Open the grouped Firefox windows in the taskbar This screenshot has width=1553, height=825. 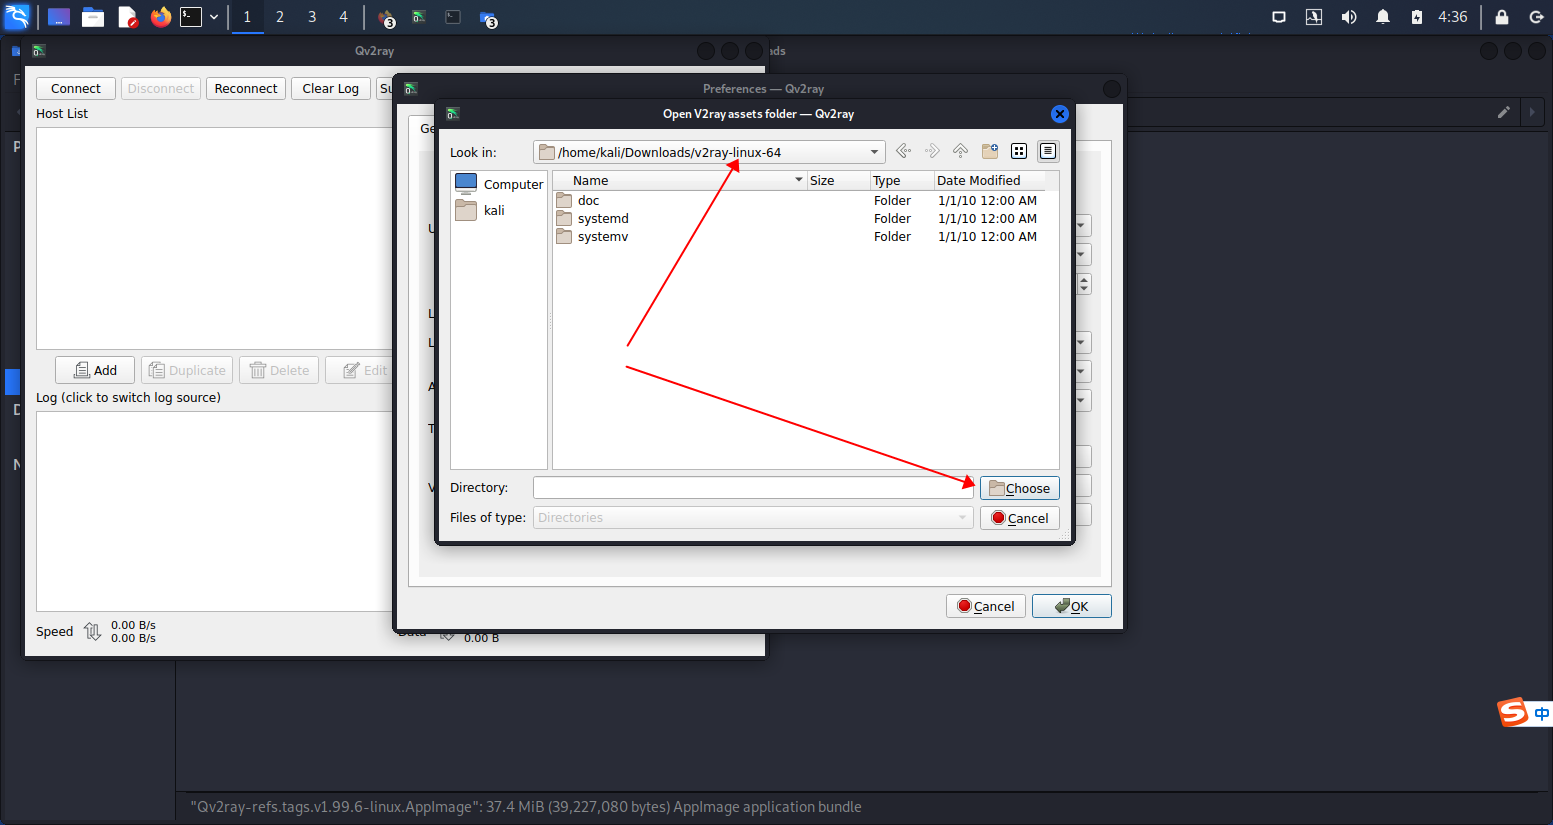point(386,18)
